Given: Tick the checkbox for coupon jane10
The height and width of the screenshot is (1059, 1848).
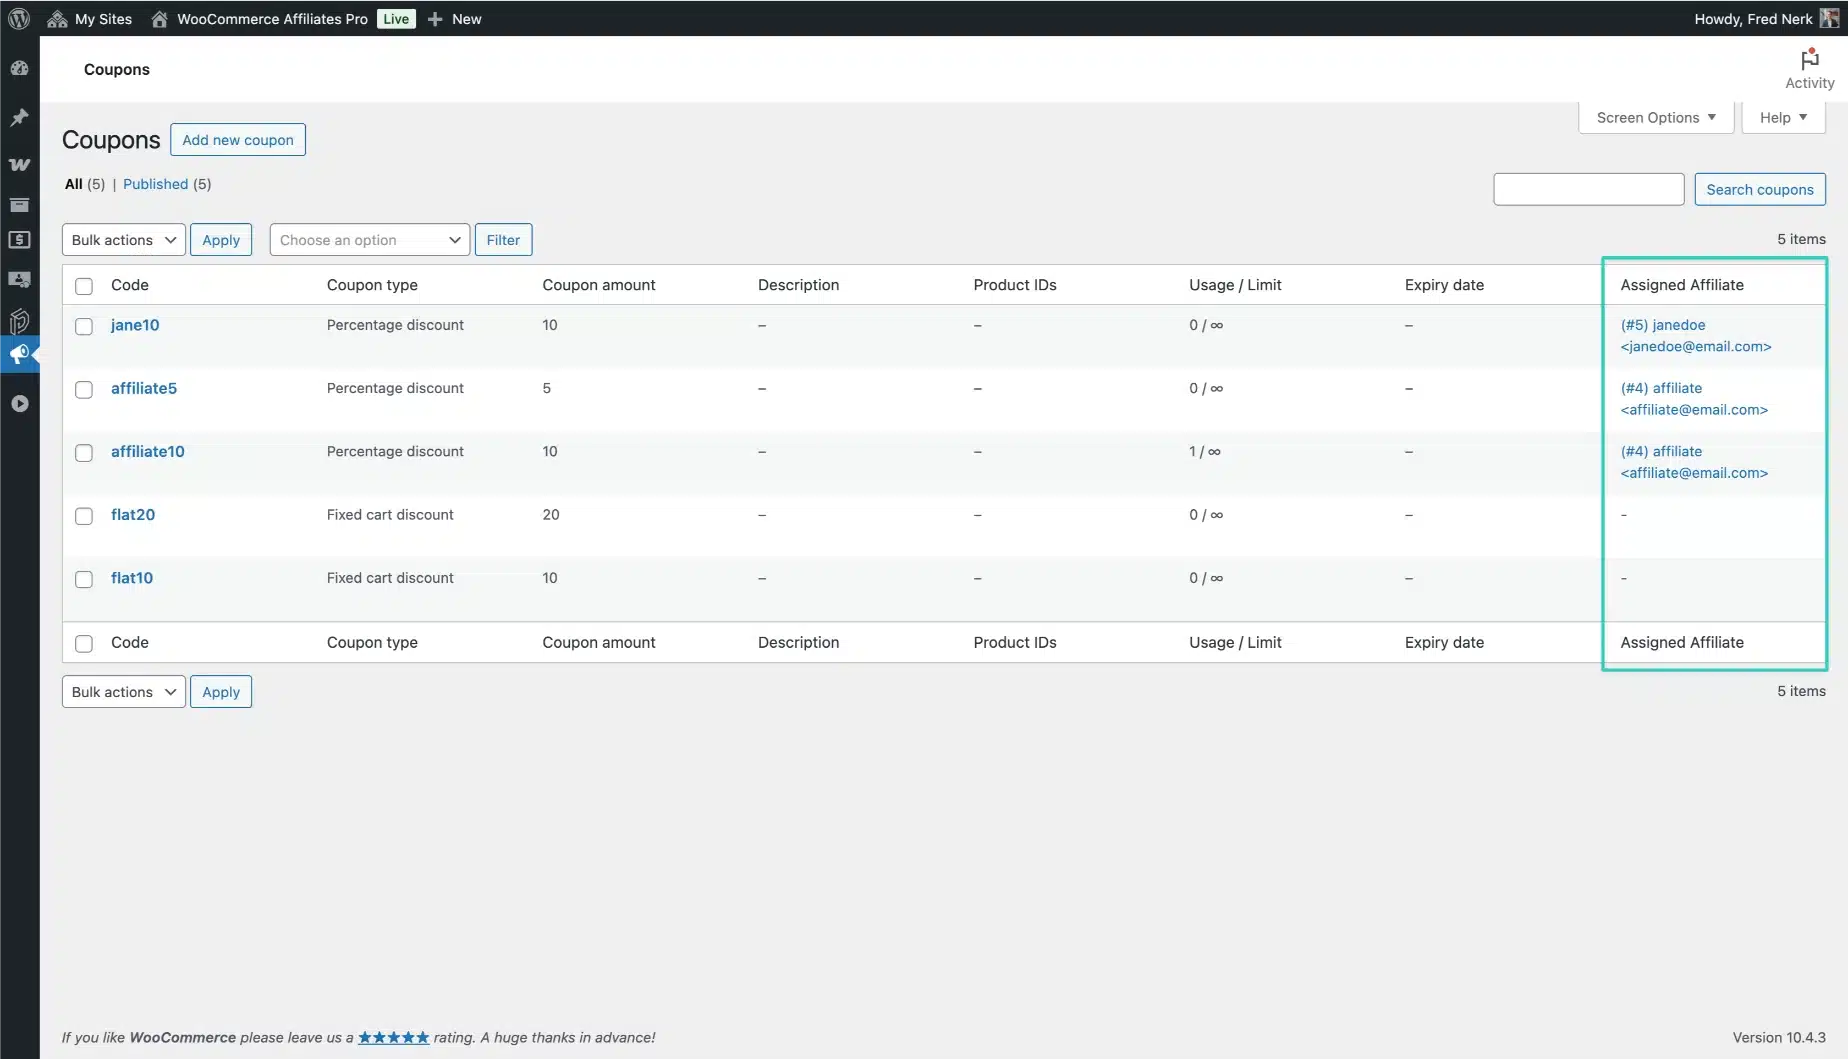Looking at the screenshot, I should (x=84, y=327).
